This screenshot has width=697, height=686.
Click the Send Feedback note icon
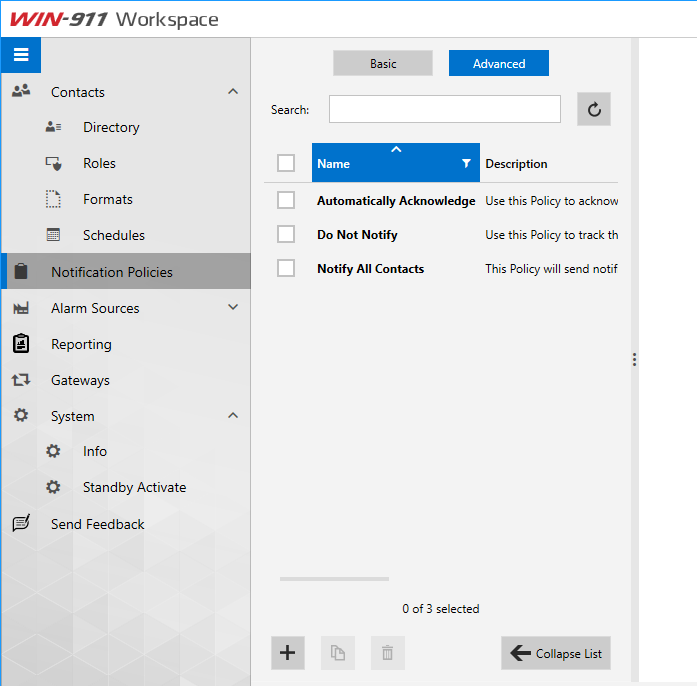[x=21, y=523]
